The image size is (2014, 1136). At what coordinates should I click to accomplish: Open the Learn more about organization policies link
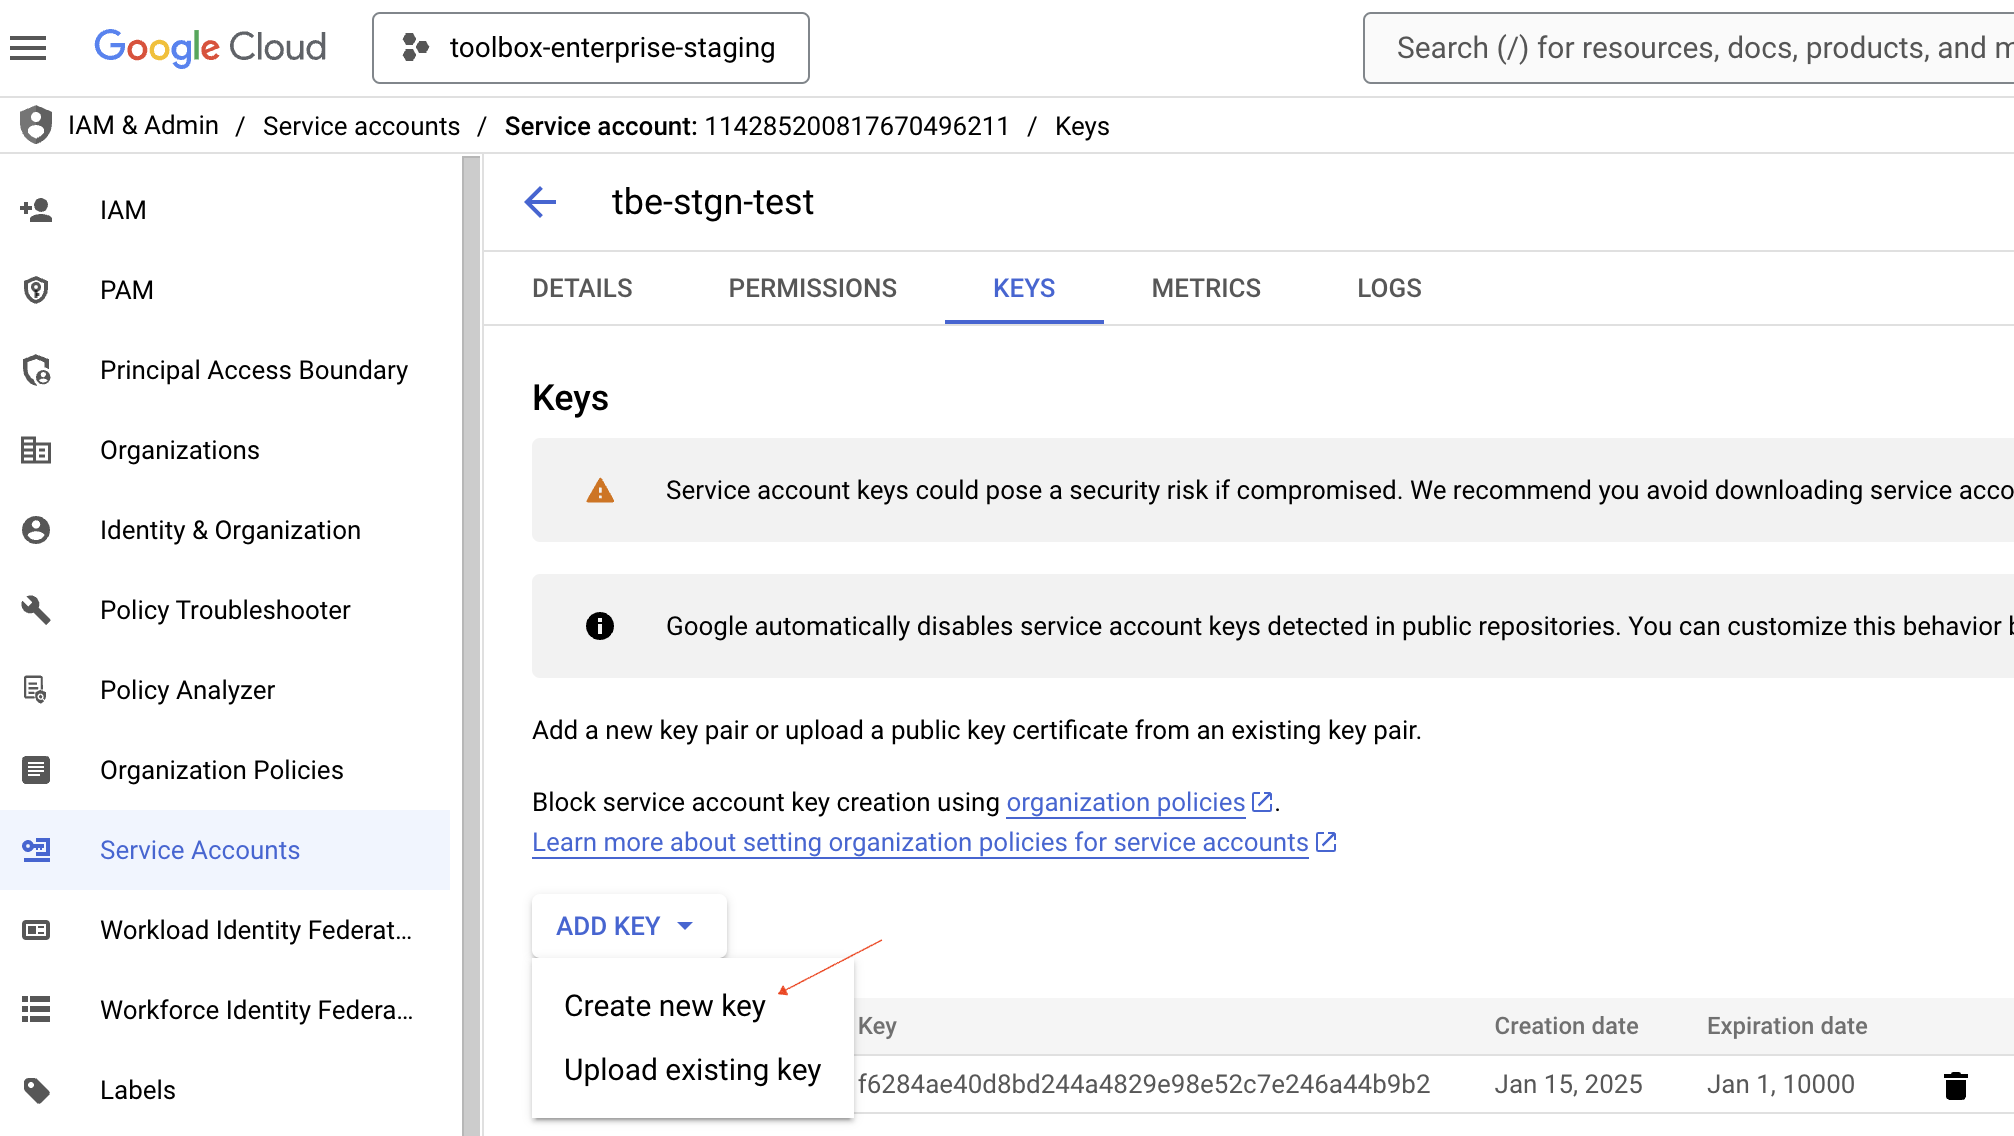(918, 842)
